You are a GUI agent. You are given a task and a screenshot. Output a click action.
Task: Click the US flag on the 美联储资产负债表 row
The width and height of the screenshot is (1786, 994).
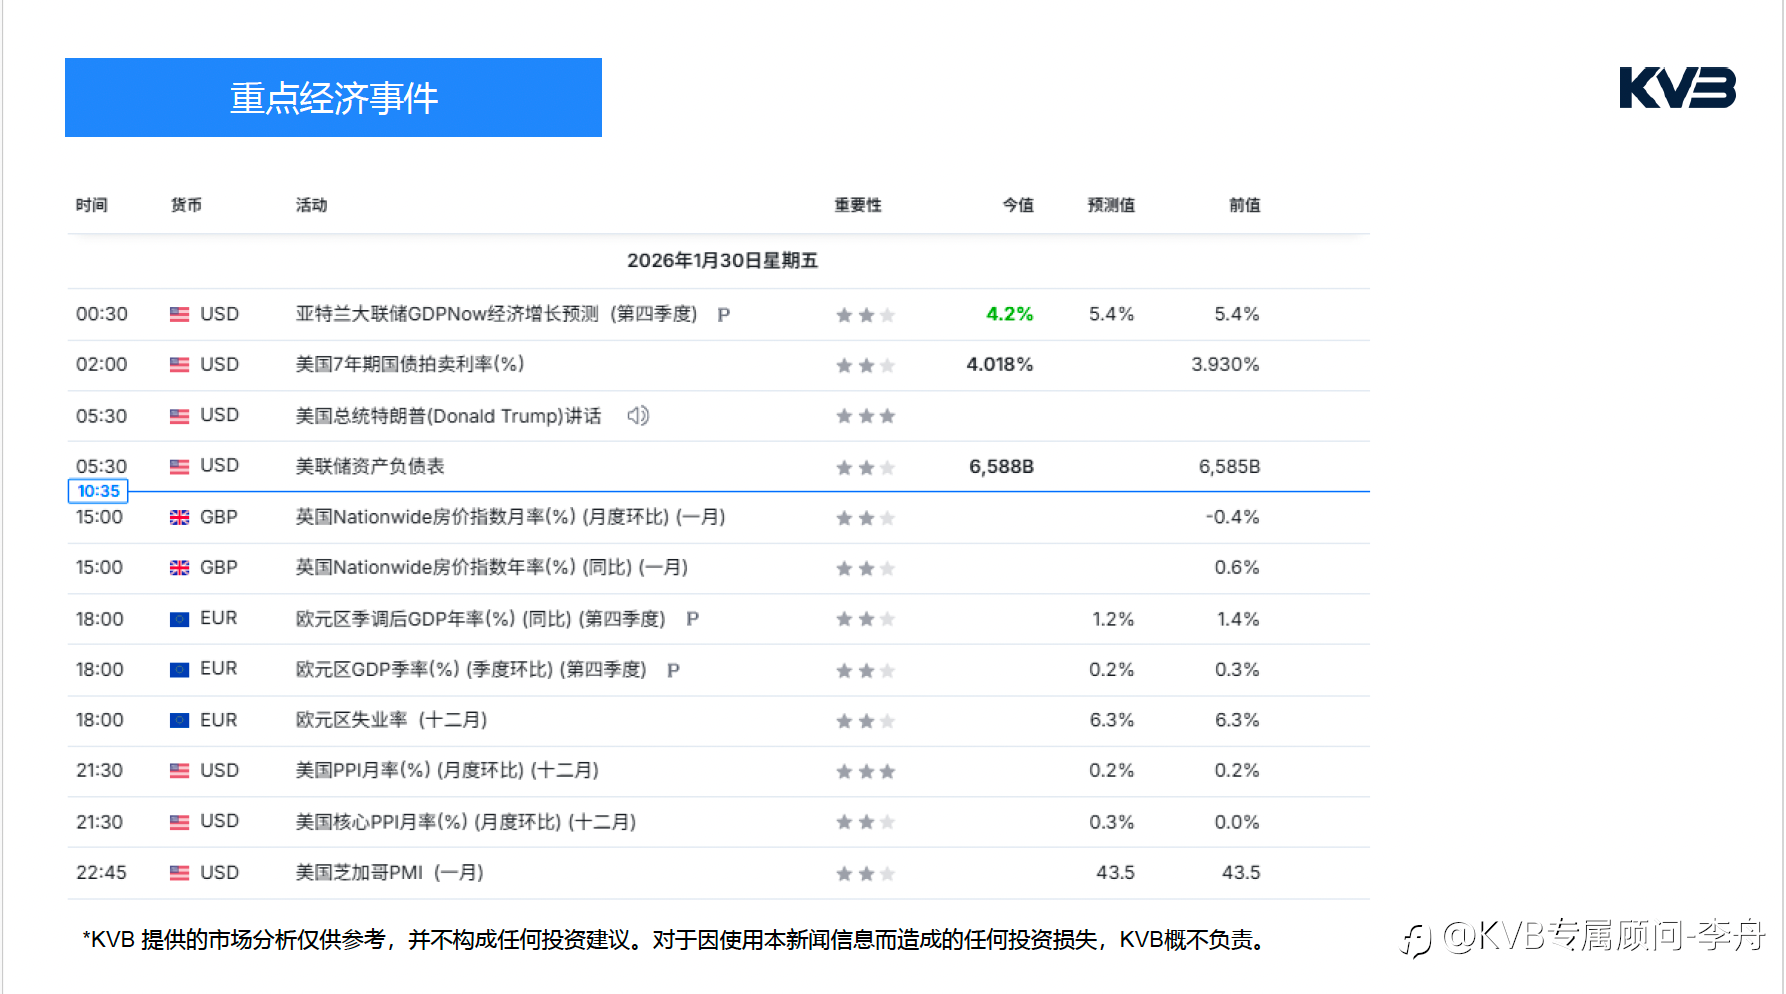click(180, 466)
